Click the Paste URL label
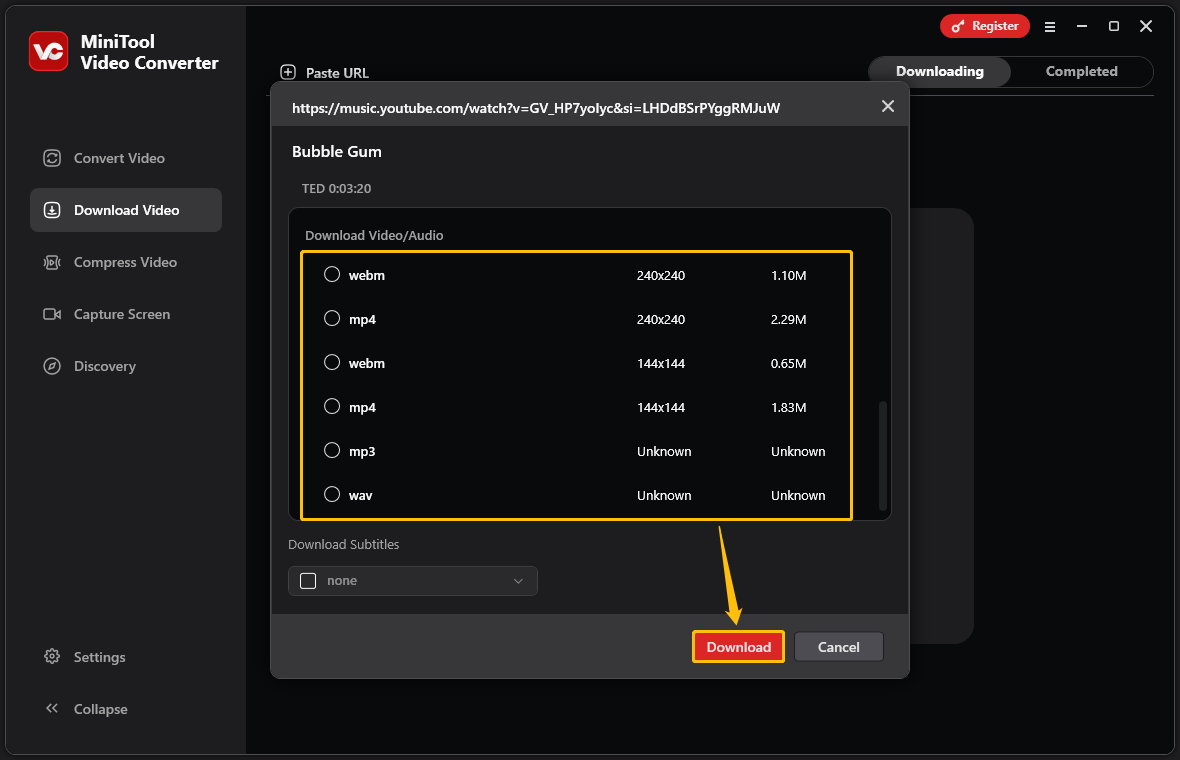This screenshot has width=1180, height=760. [x=337, y=73]
